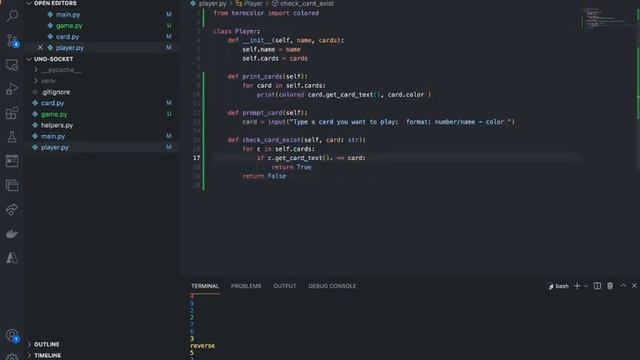Click player.py breadcrumb segment
The width and height of the screenshot is (640, 360).
coord(212,3)
